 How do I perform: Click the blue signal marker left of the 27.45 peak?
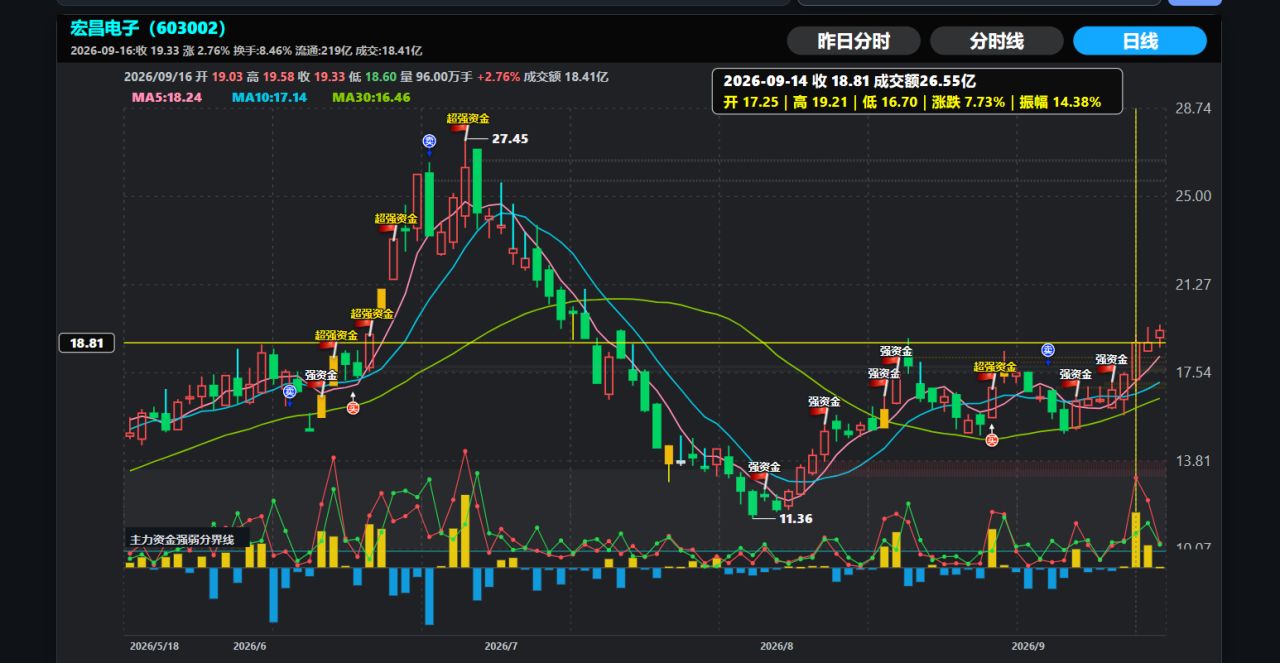point(429,141)
